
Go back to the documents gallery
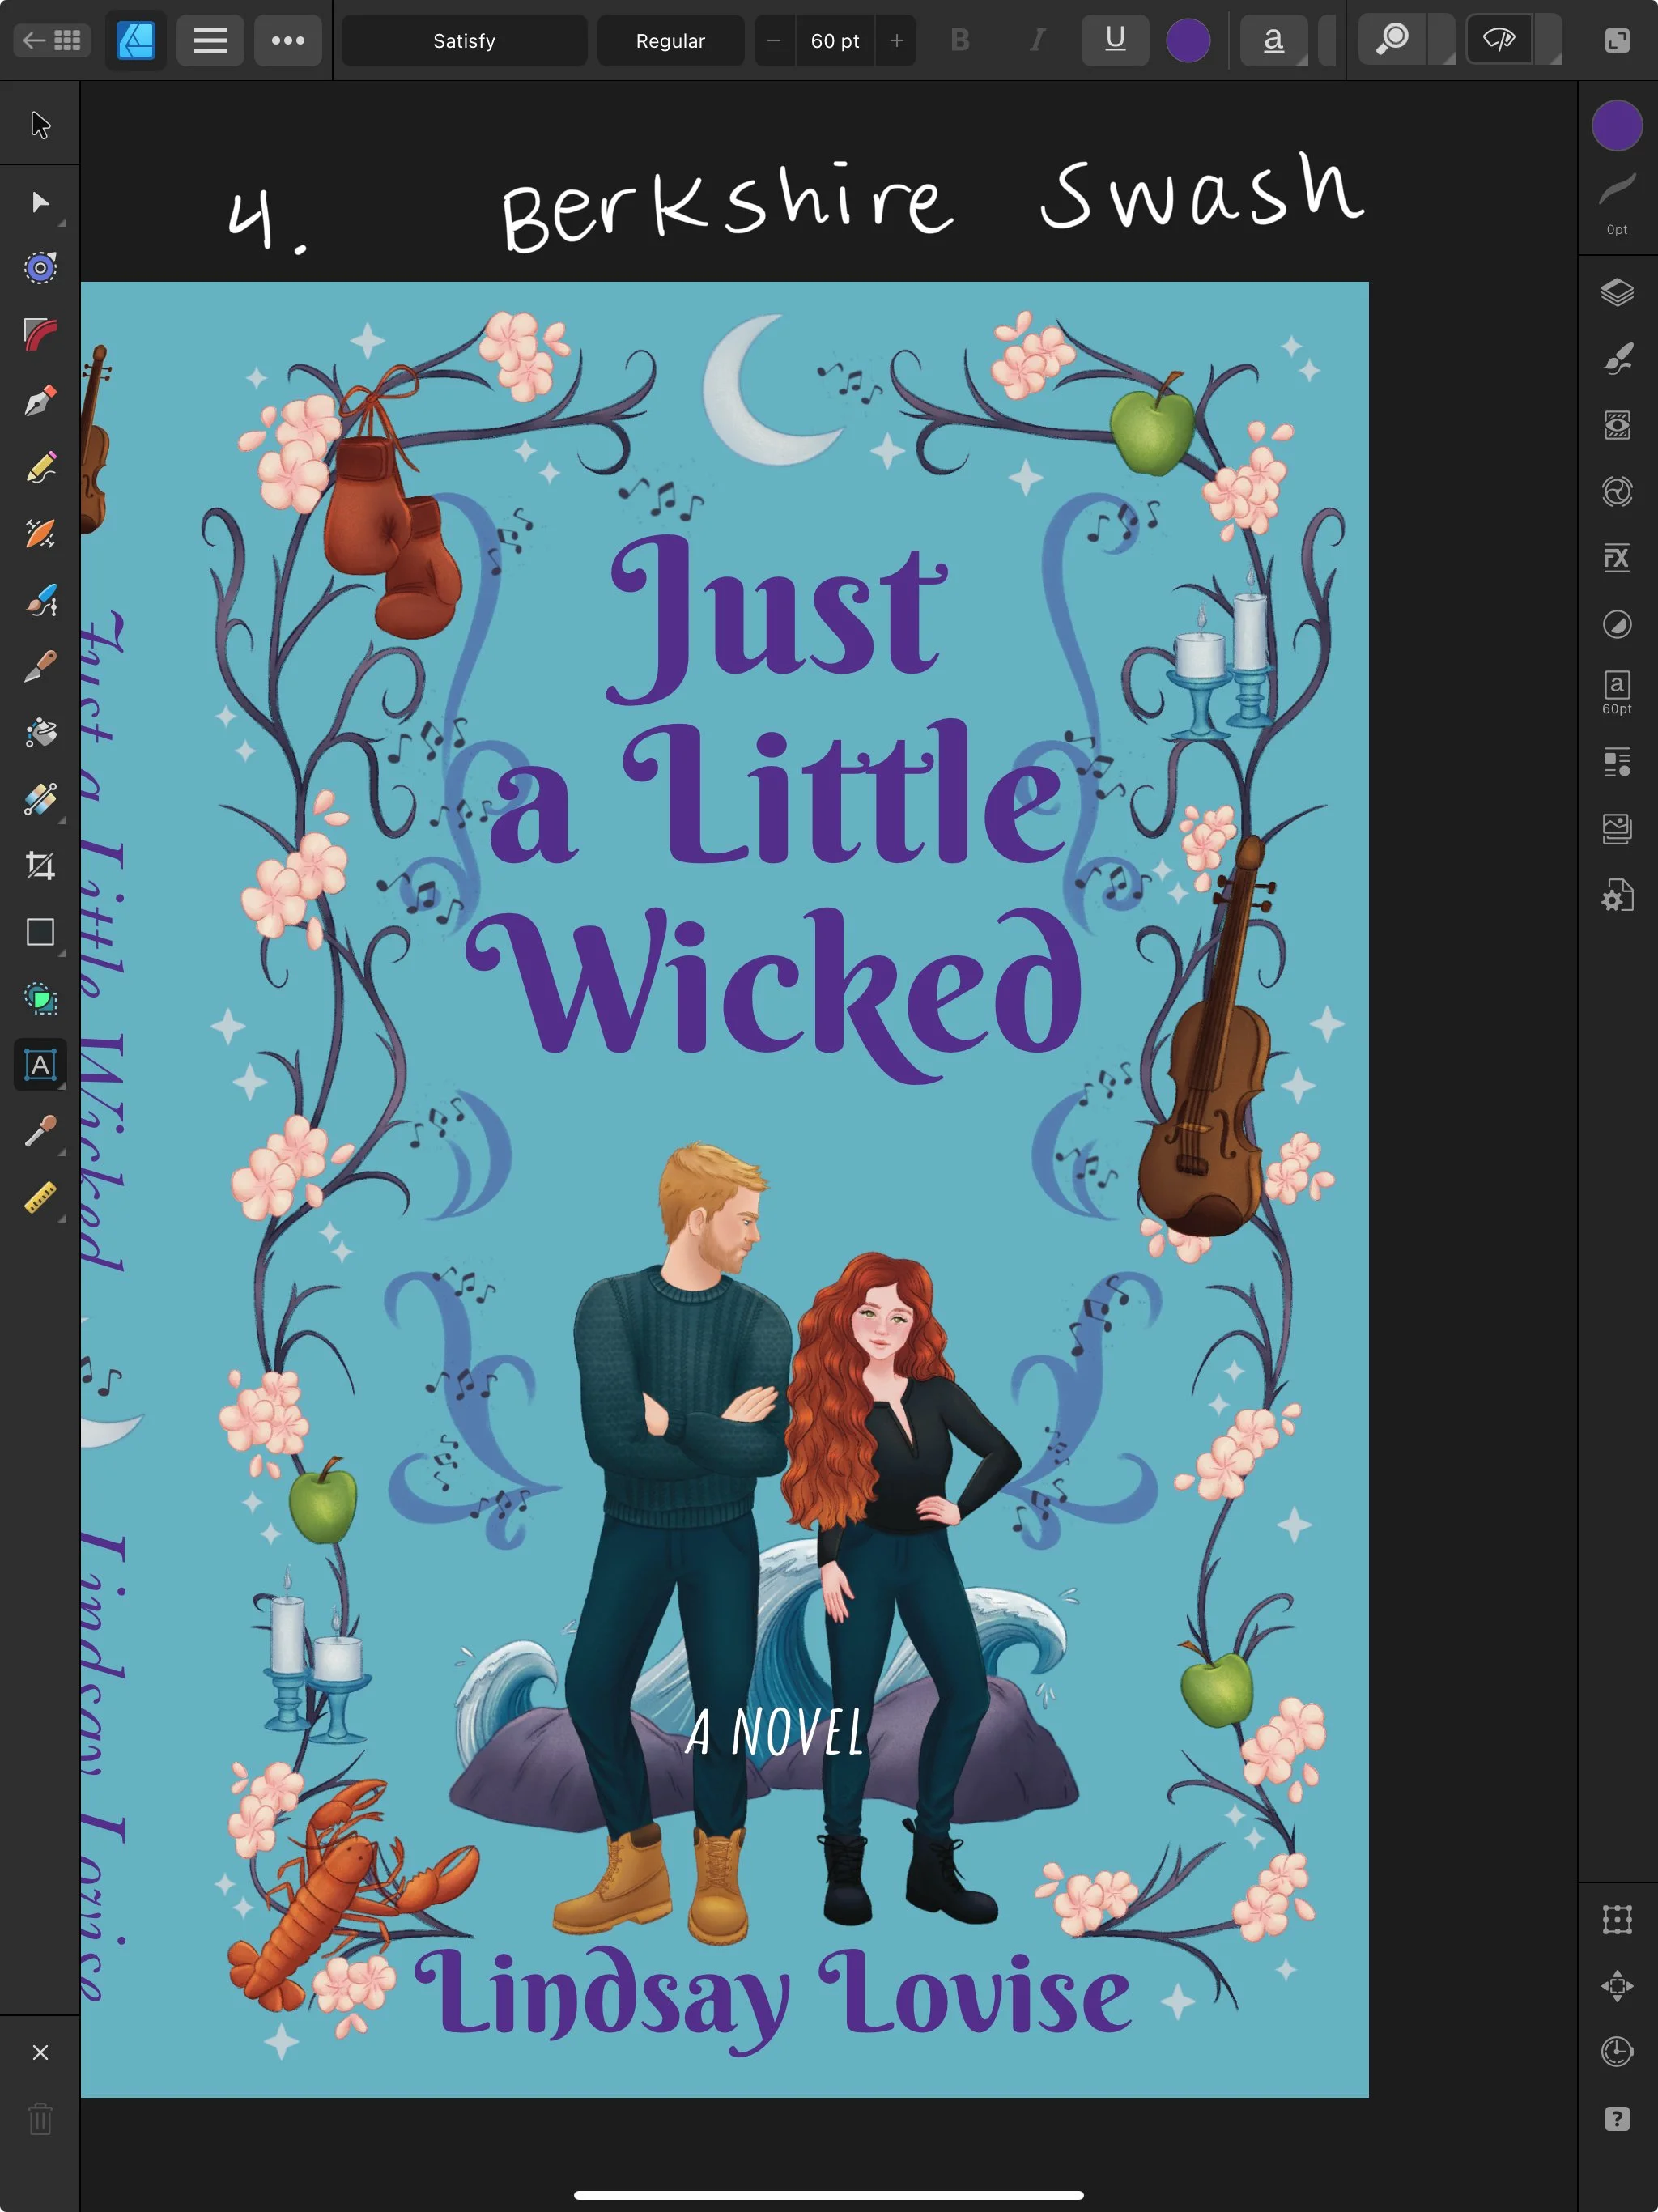tap(52, 41)
